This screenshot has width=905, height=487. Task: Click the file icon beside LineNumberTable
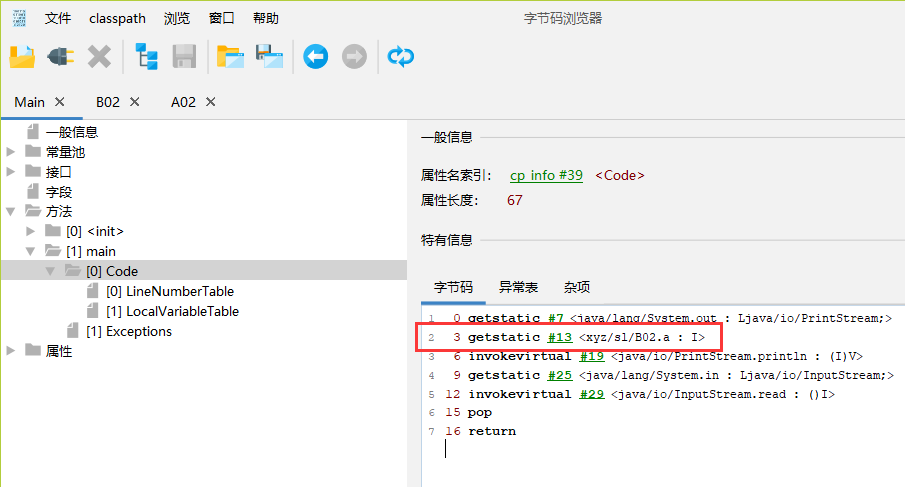pos(93,291)
